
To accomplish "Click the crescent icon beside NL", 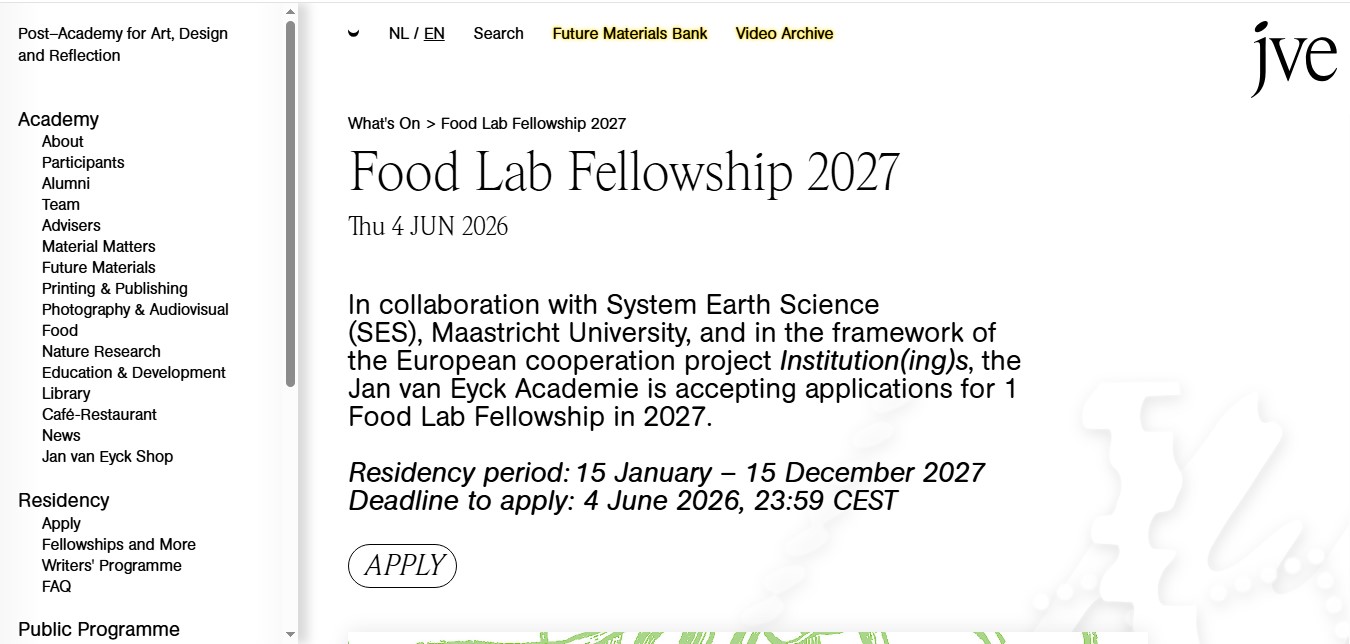I will tap(353, 34).
